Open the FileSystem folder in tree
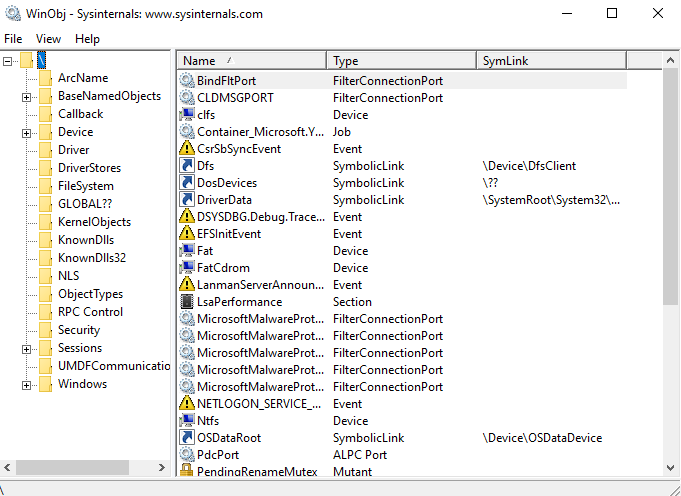The image size is (681, 496). tap(86, 186)
